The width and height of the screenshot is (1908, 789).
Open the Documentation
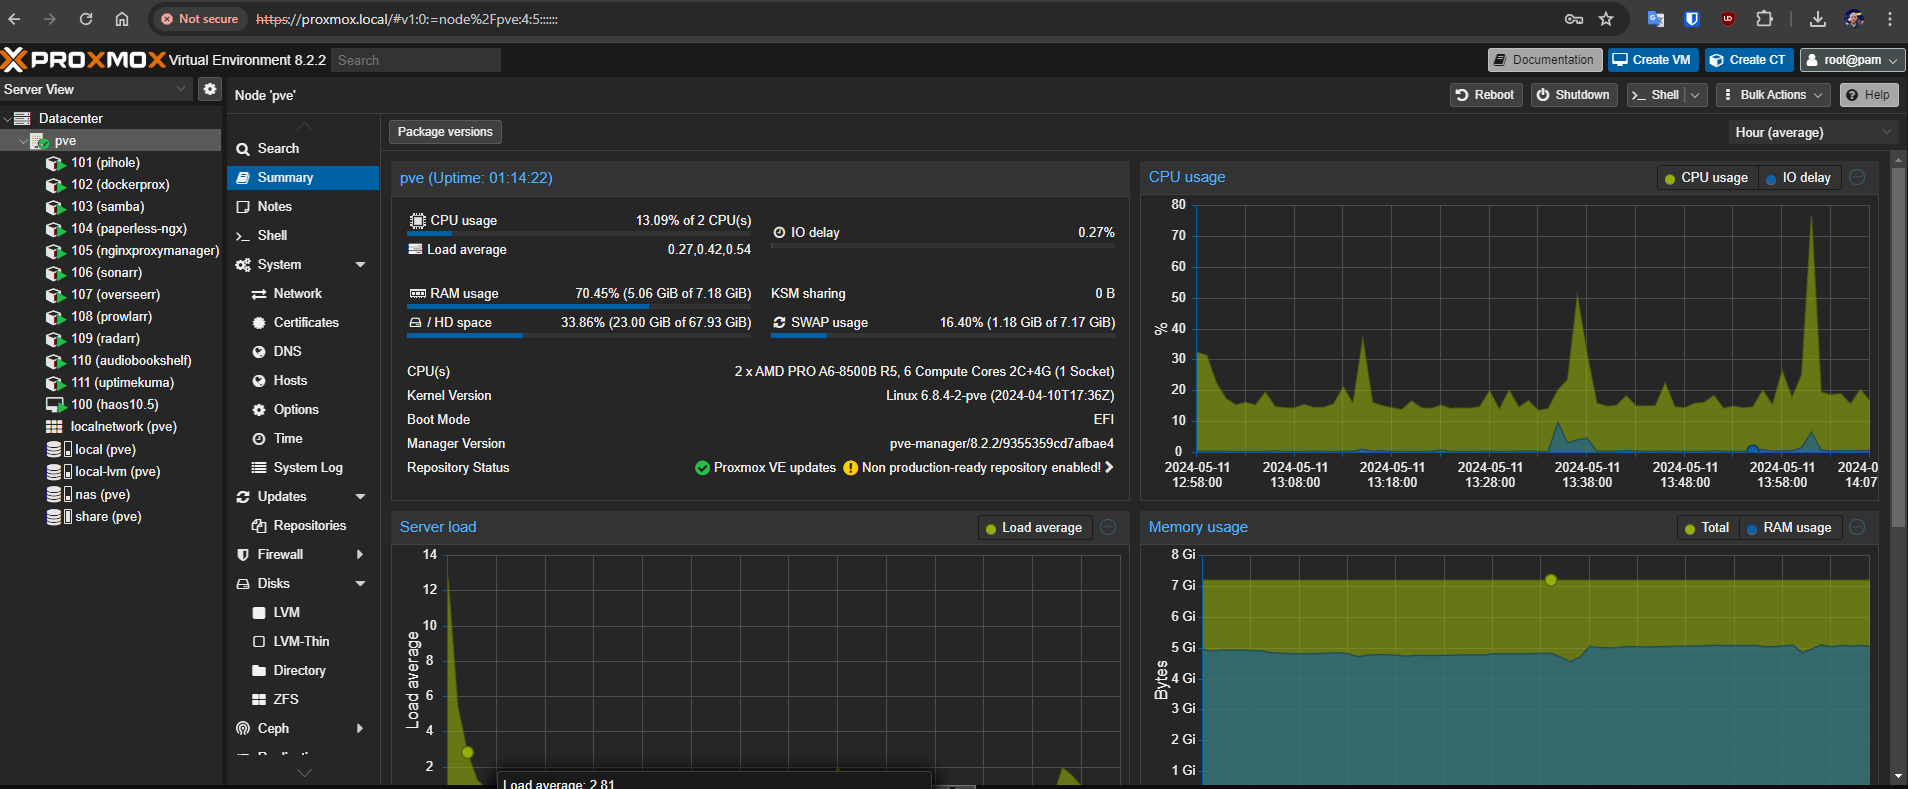tap(1544, 60)
